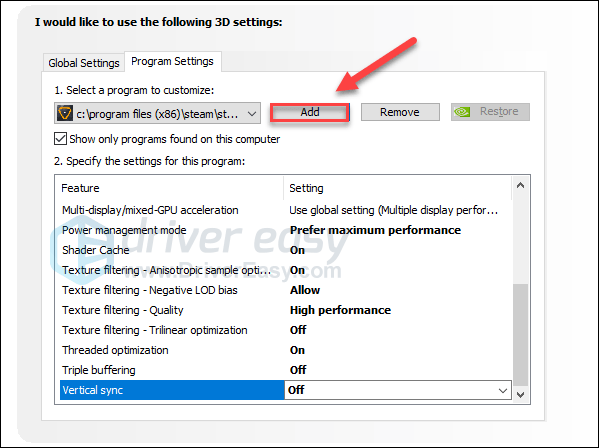Click the settings list scrollbar thumb
Viewport: 599px width, 448px height.
[520, 335]
